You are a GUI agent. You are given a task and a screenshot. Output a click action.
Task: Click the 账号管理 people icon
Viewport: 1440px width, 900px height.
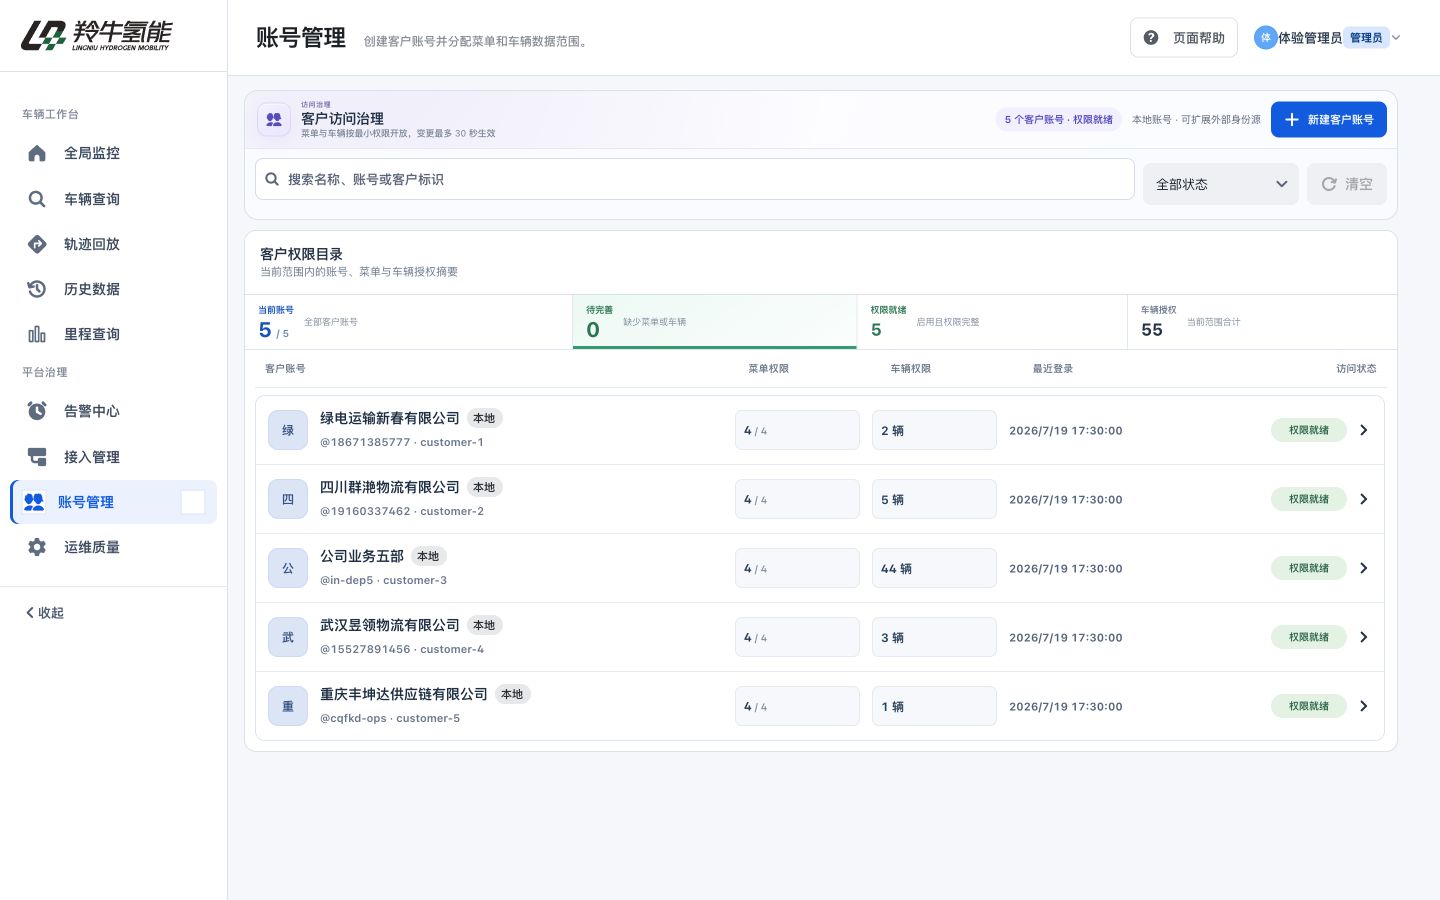point(34,502)
